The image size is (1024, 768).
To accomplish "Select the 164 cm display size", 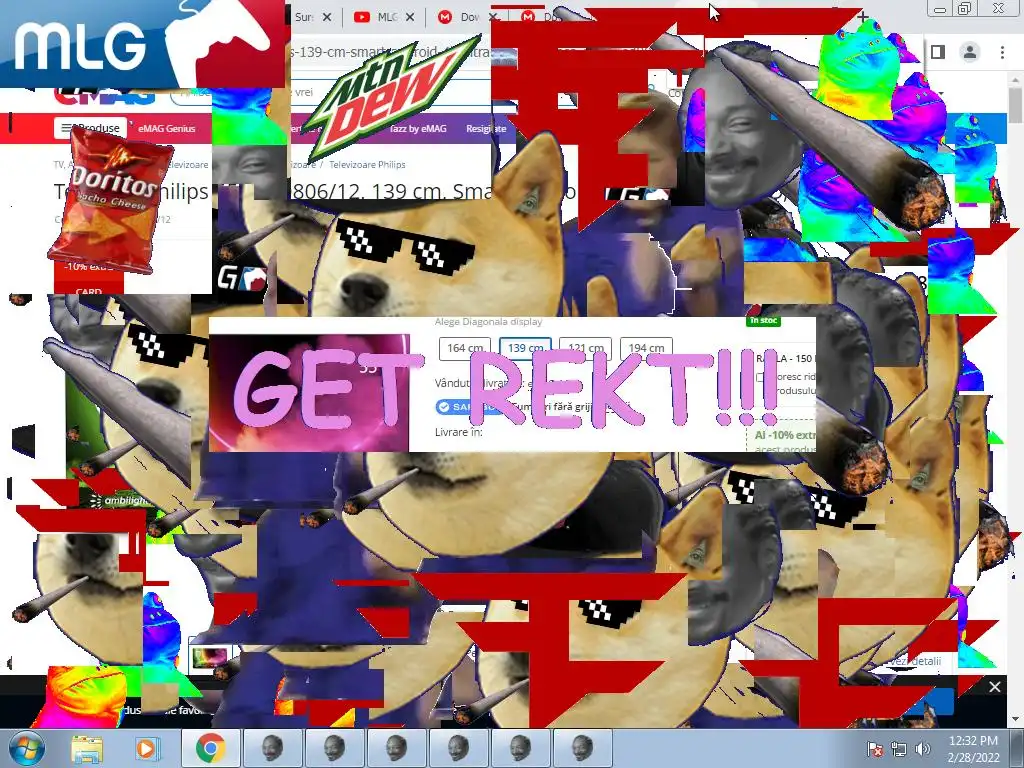I will 465,348.
